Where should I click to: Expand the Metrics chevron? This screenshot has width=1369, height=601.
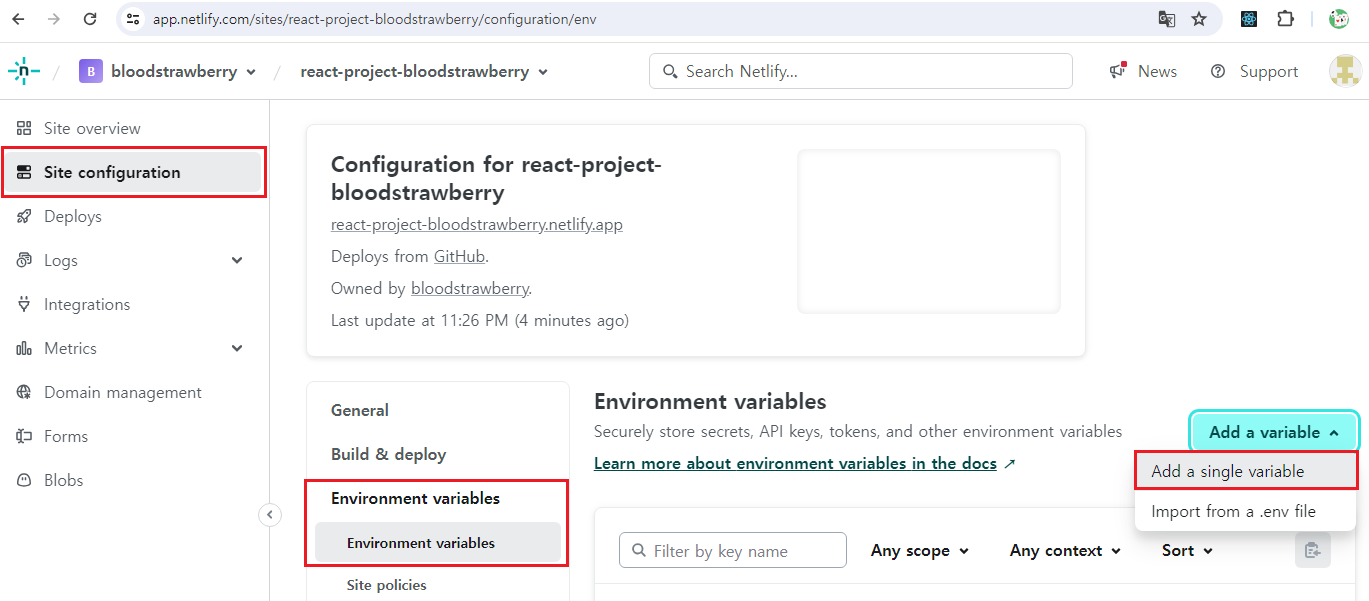[x=237, y=348]
